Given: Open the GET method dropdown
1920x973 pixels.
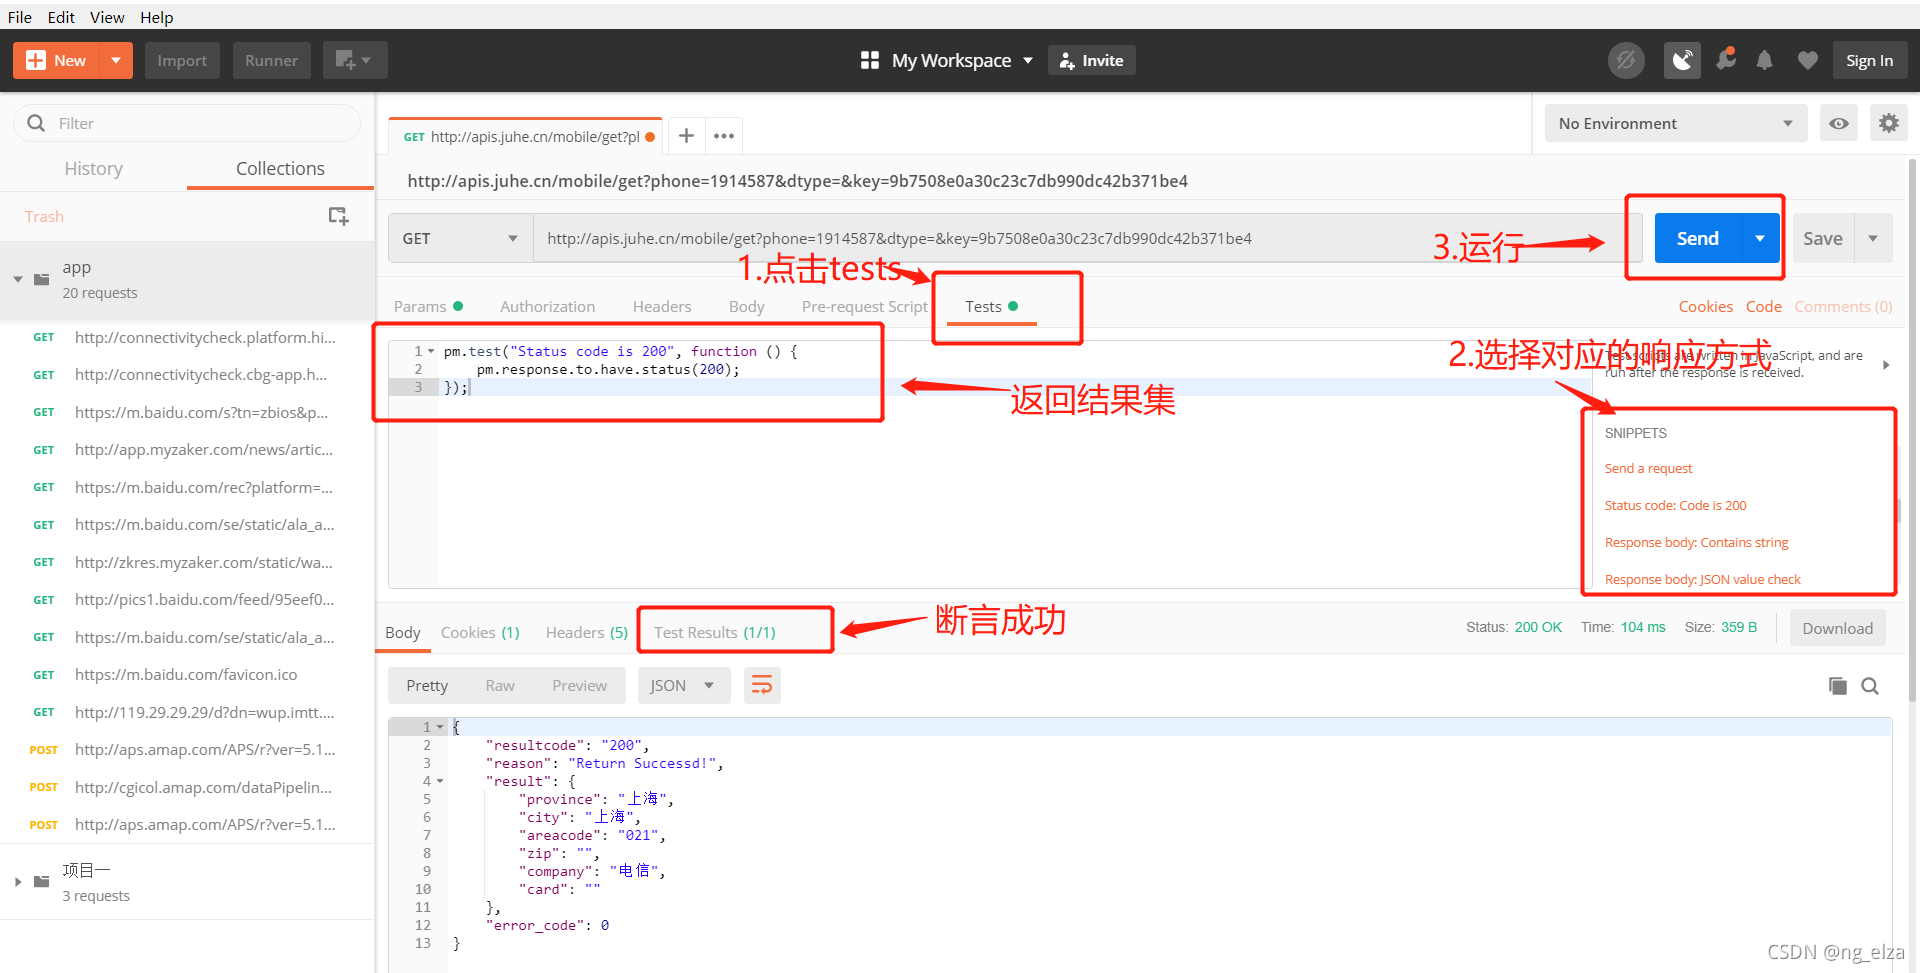Looking at the screenshot, I should pos(460,238).
